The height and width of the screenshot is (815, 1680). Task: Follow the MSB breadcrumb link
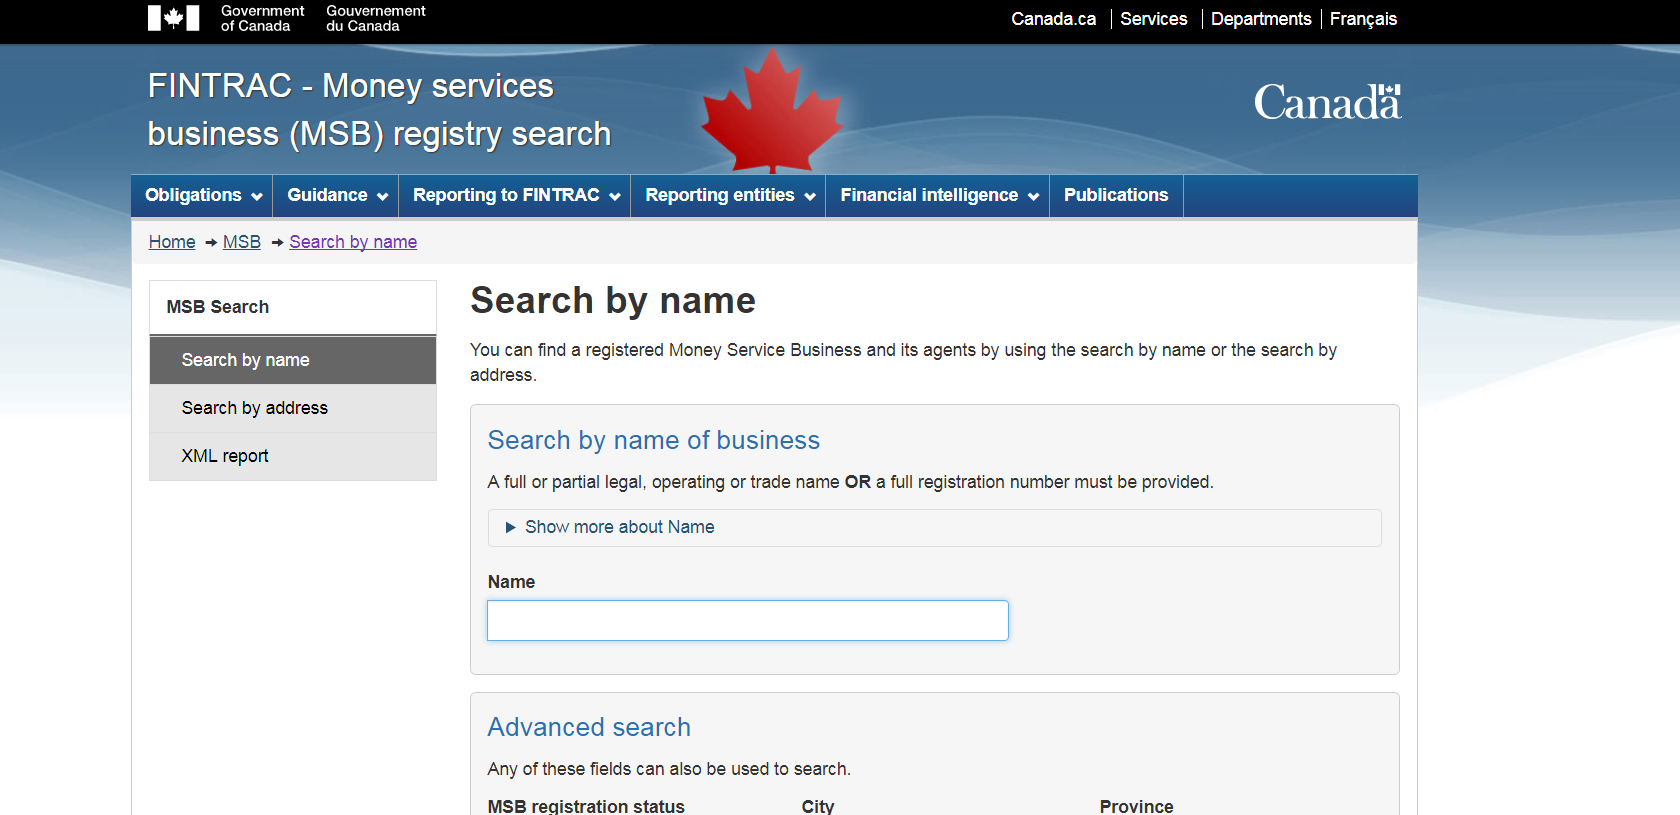[x=241, y=242]
